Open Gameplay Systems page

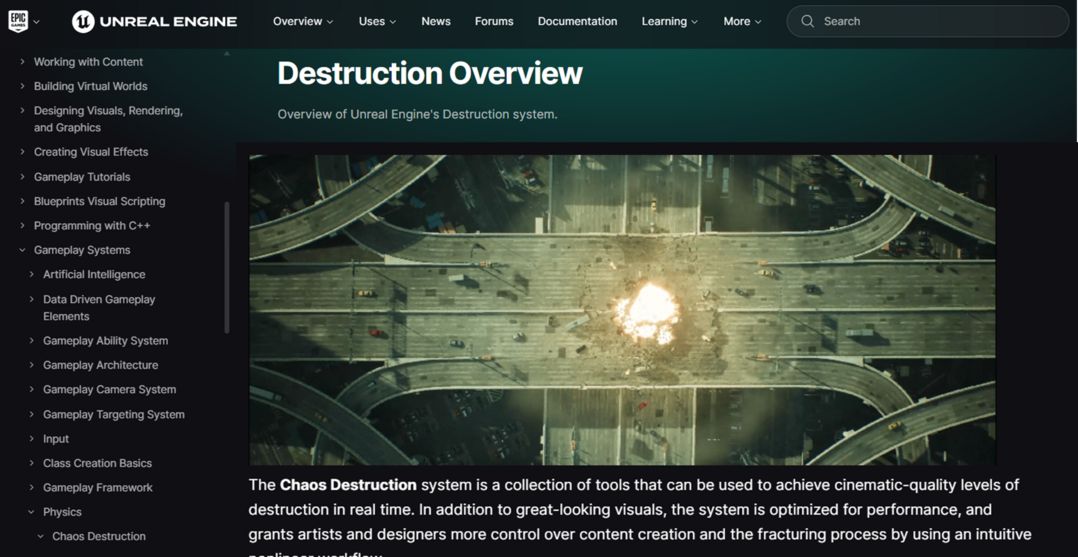point(82,250)
